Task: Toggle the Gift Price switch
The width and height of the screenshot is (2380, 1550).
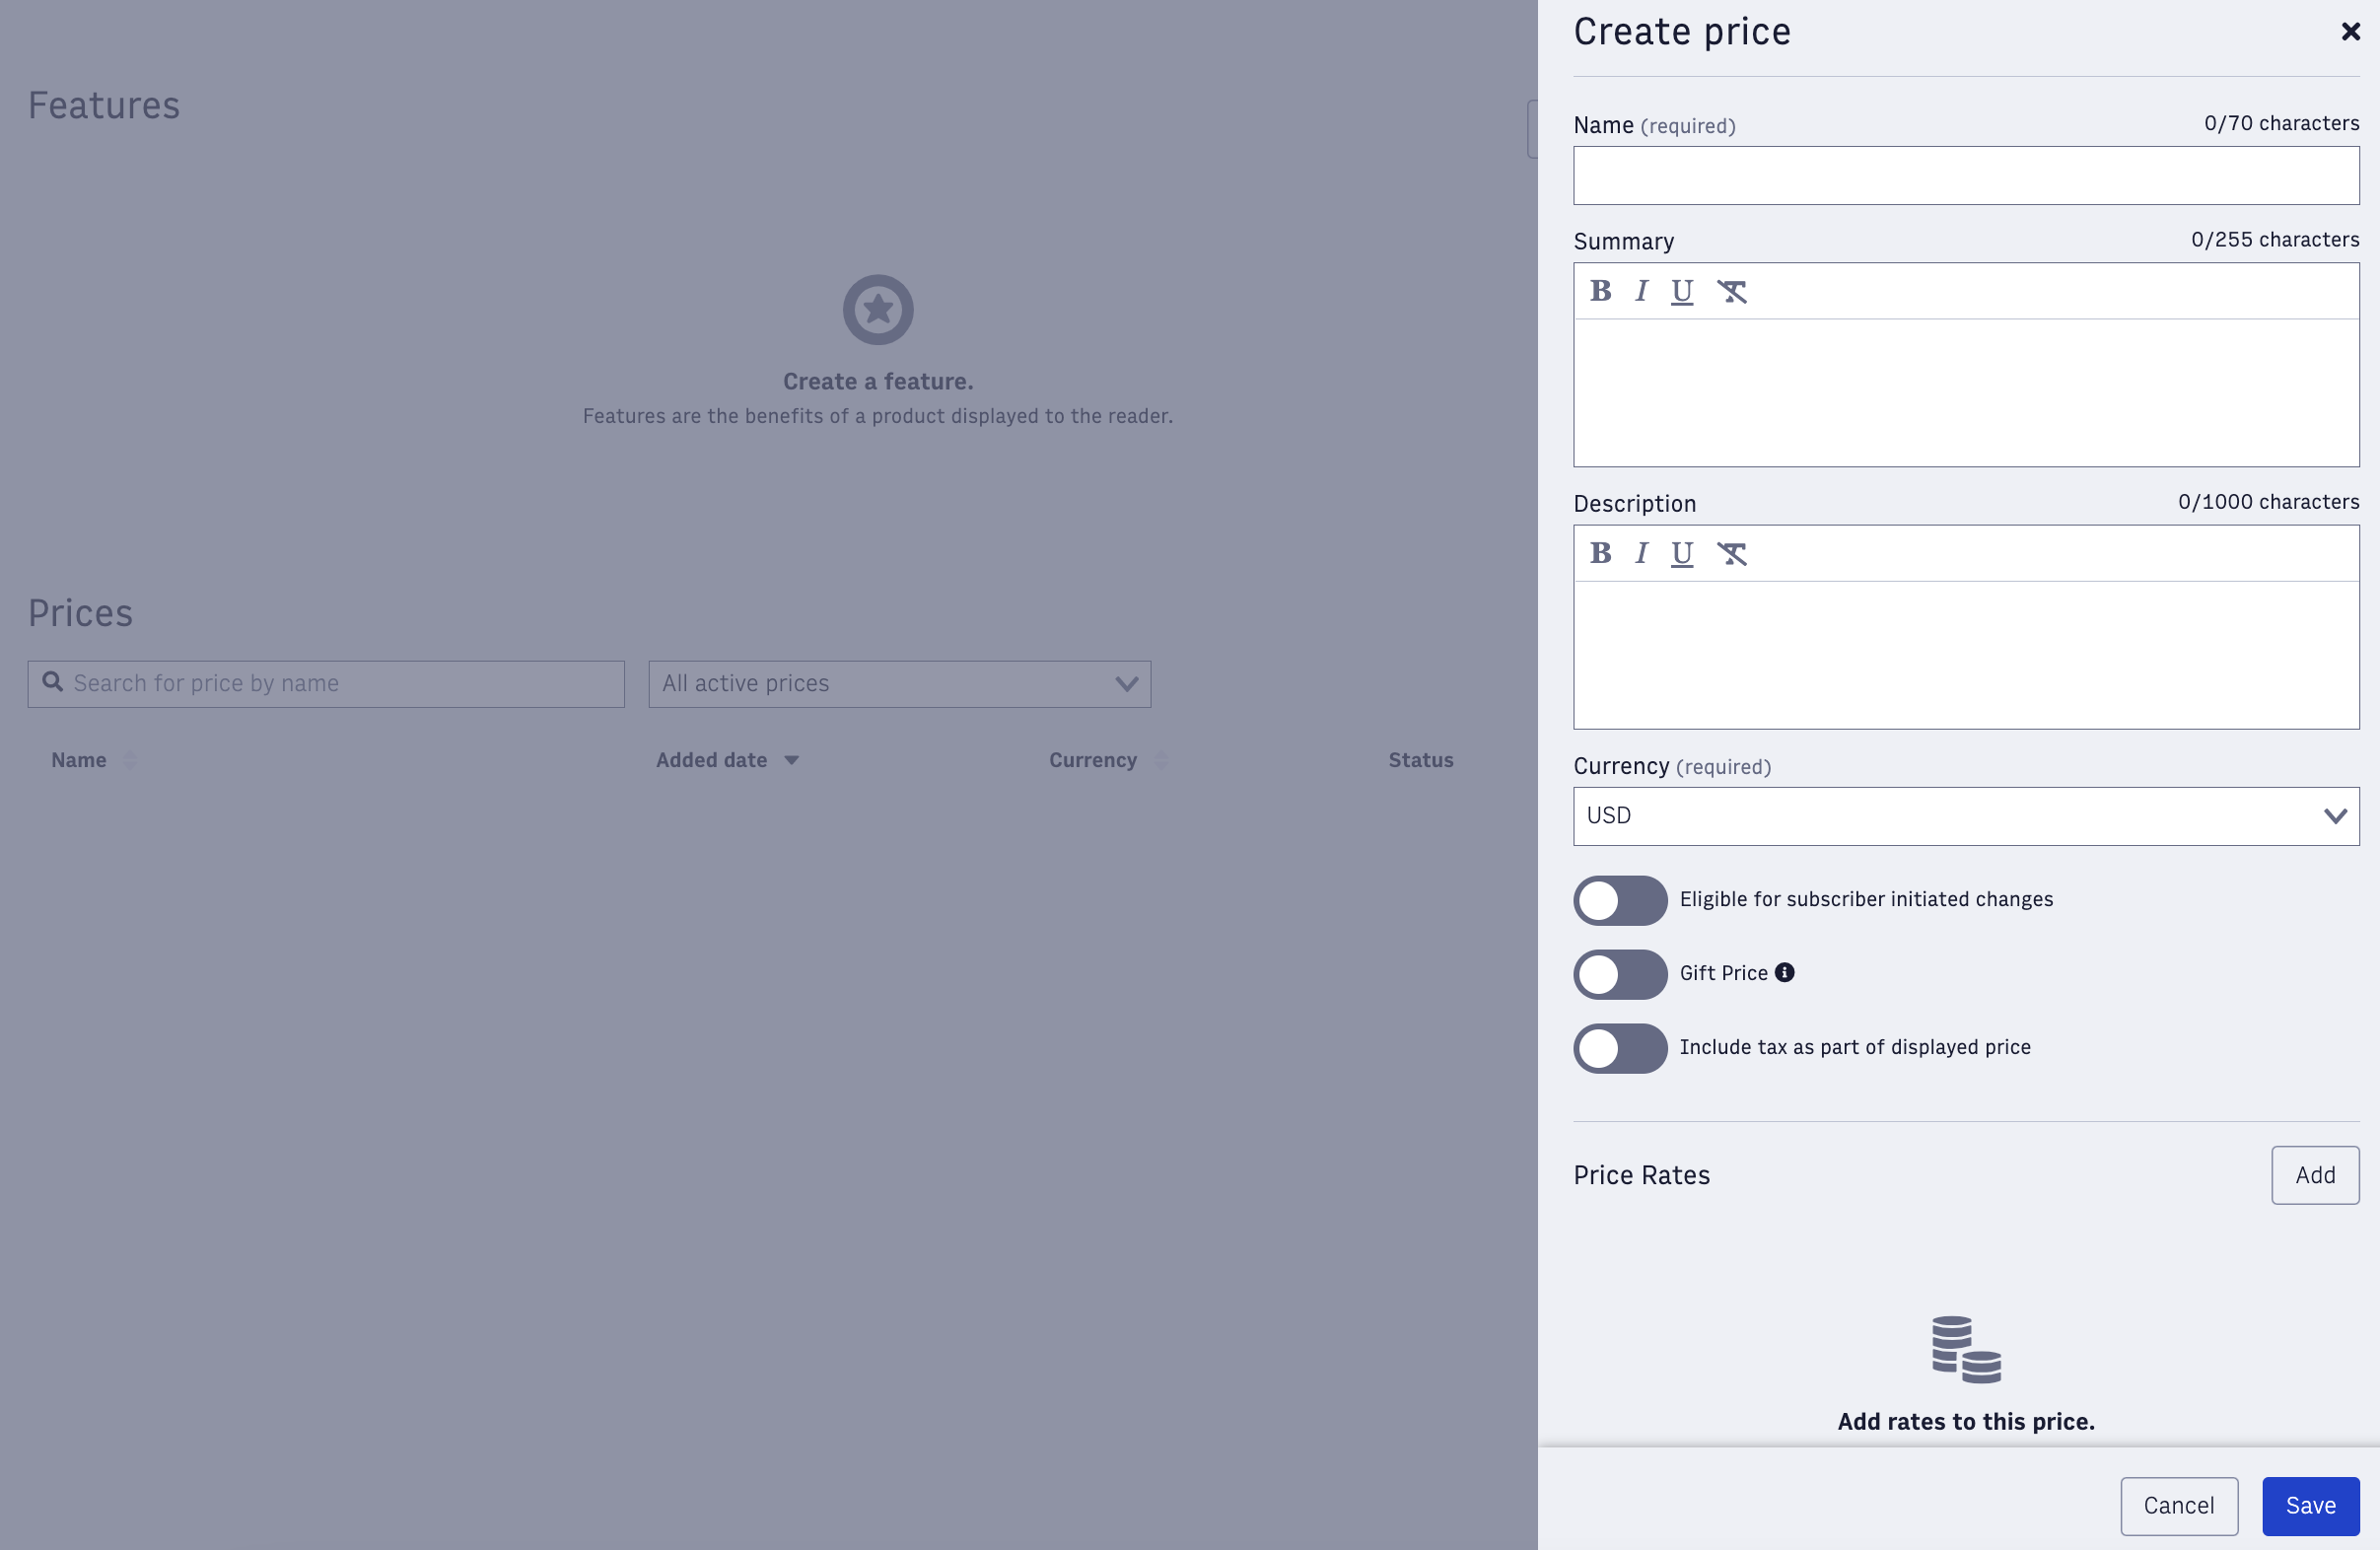Action: (1620, 974)
